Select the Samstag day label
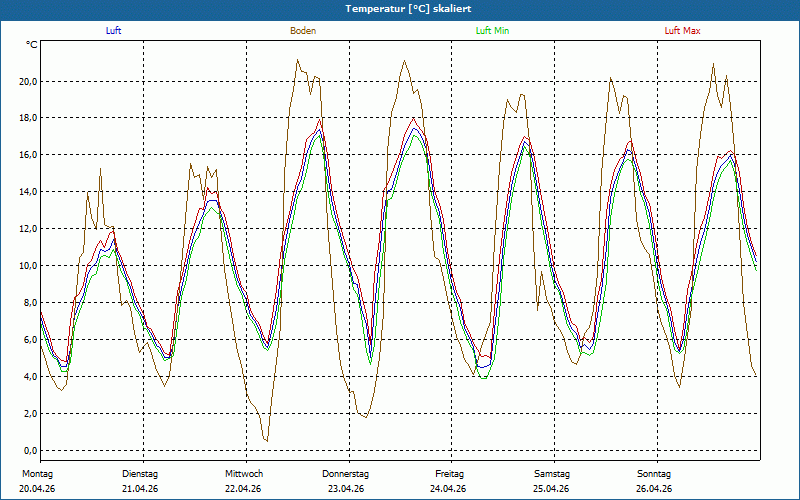Viewport: 800px width, 500px height. click(552, 474)
